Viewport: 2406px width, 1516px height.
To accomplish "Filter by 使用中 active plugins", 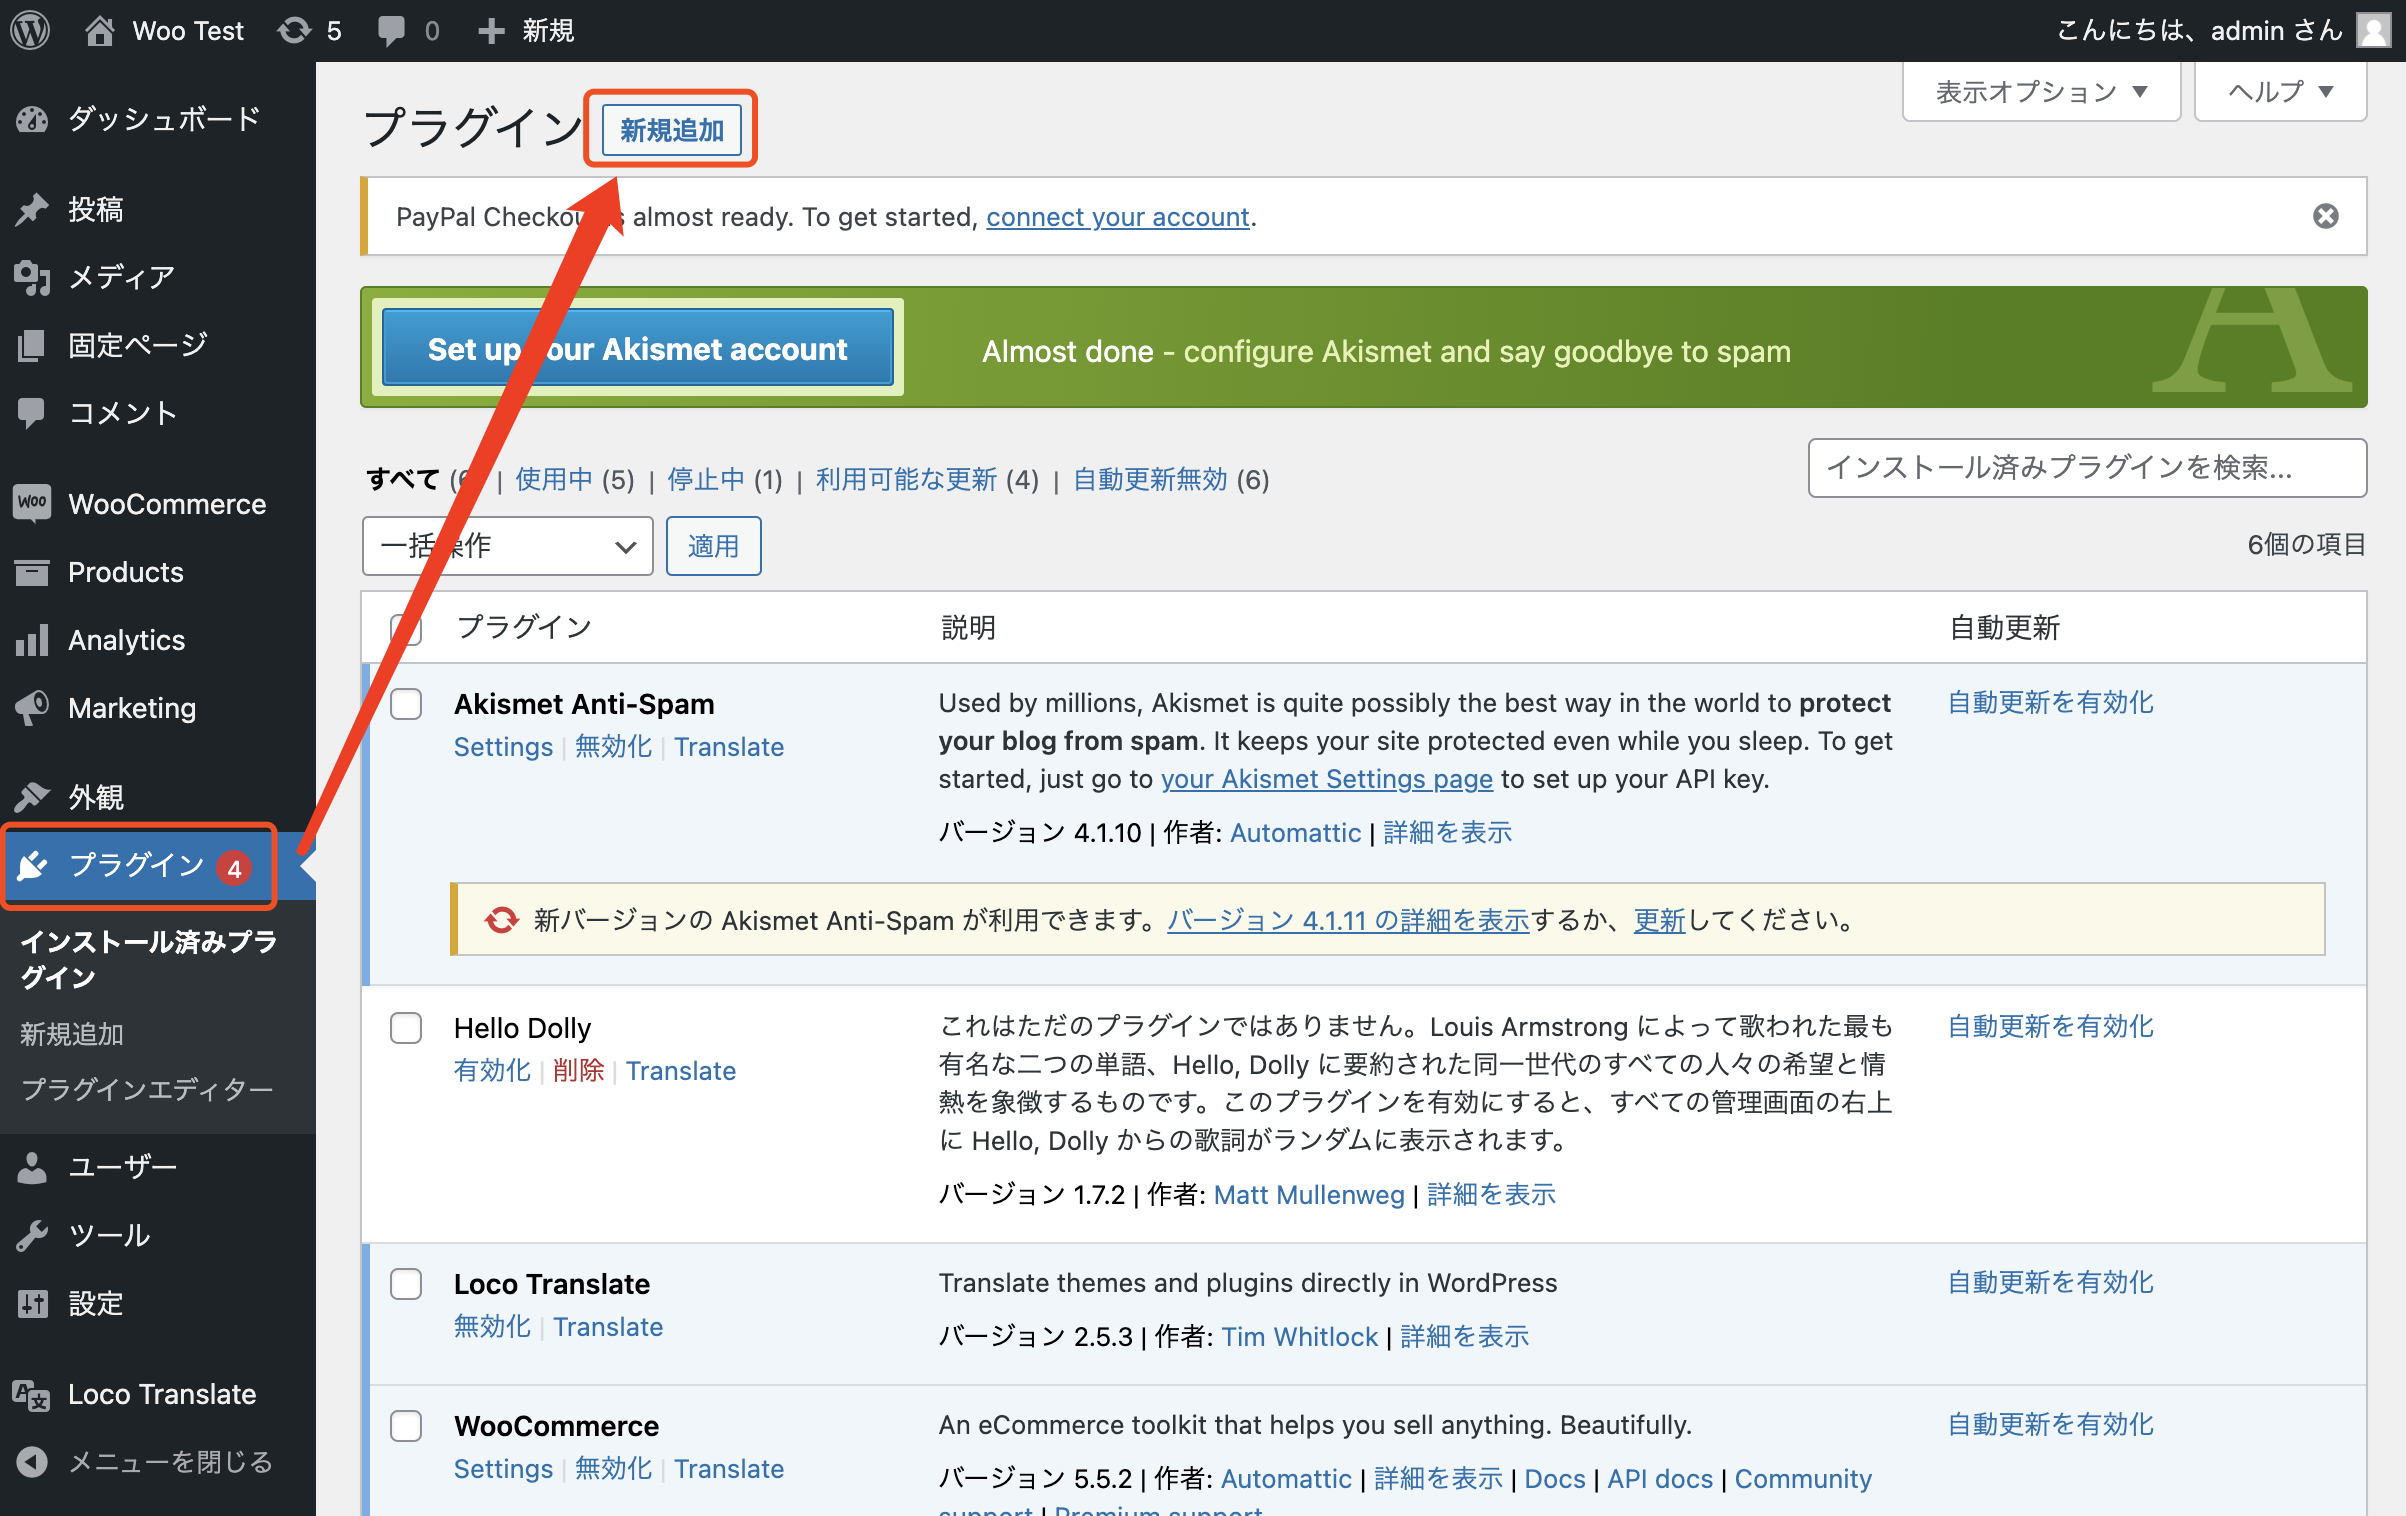I will click(x=554, y=480).
